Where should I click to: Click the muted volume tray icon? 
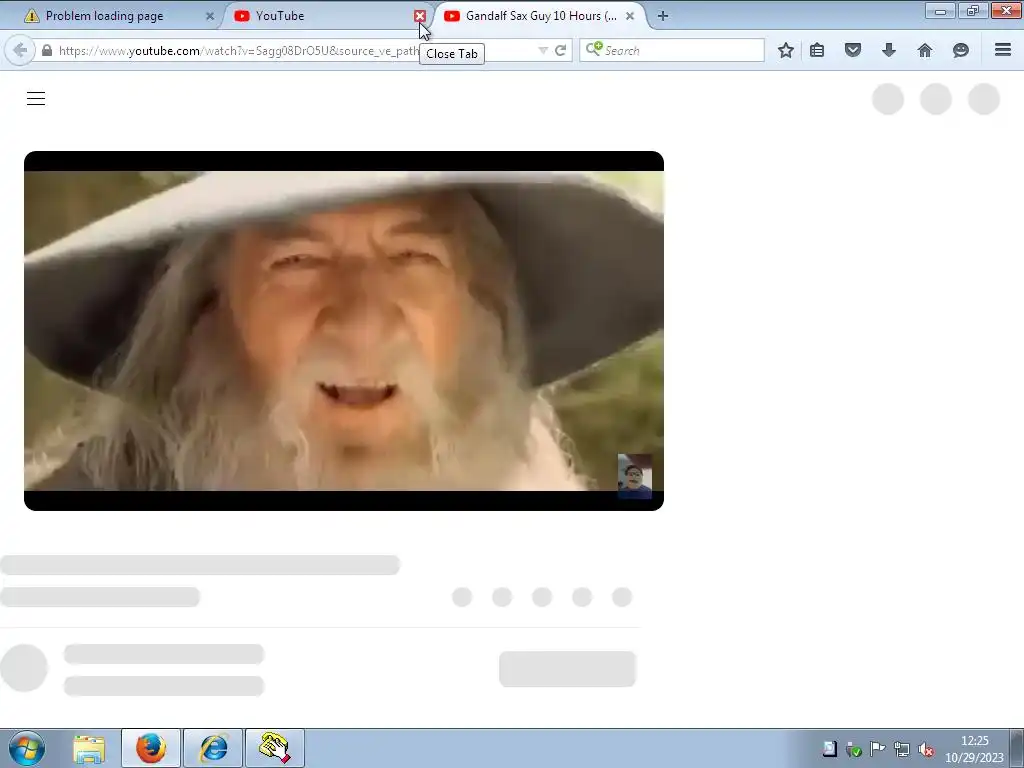(x=925, y=749)
